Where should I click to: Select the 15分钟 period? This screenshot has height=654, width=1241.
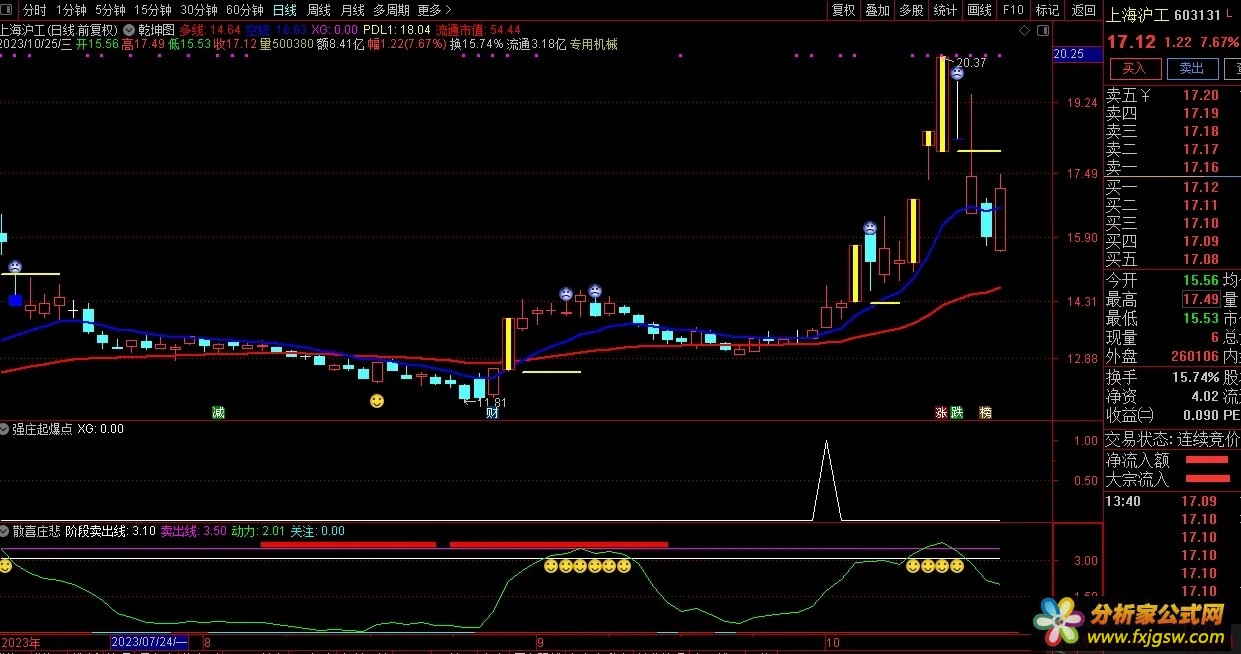[x=153, y=10]
